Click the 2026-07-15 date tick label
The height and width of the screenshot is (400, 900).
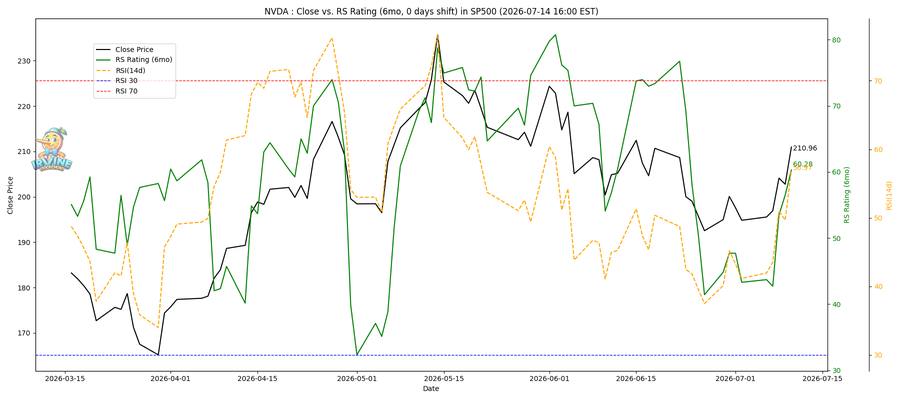tap(822, 379)
